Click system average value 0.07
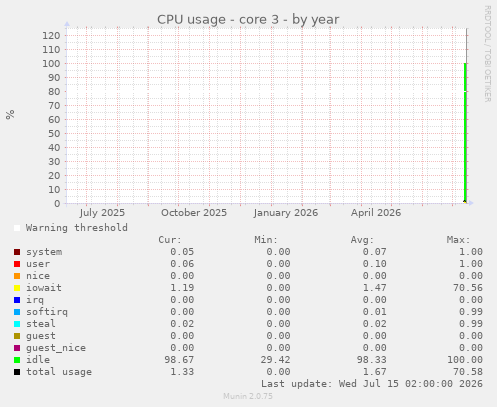Viewport: 497px width, 407px height. tap(375, 252)
